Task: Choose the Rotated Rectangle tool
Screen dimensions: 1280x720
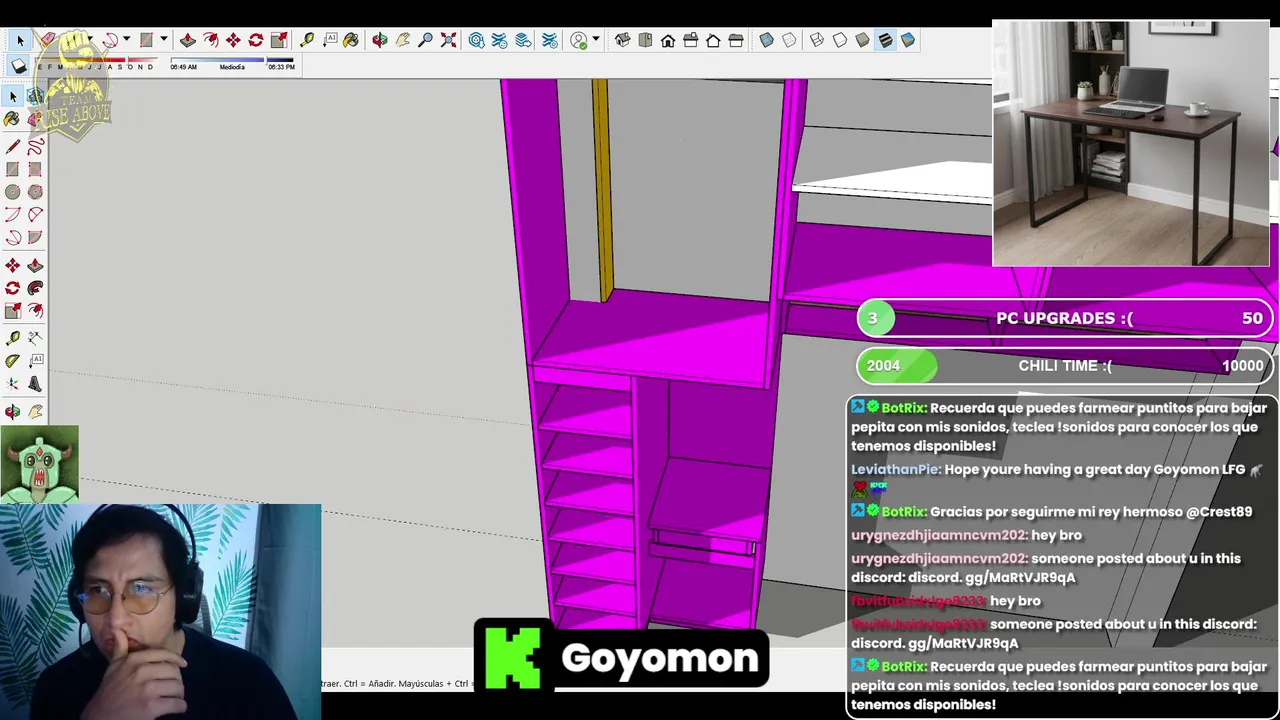Action: coord(35,169)
